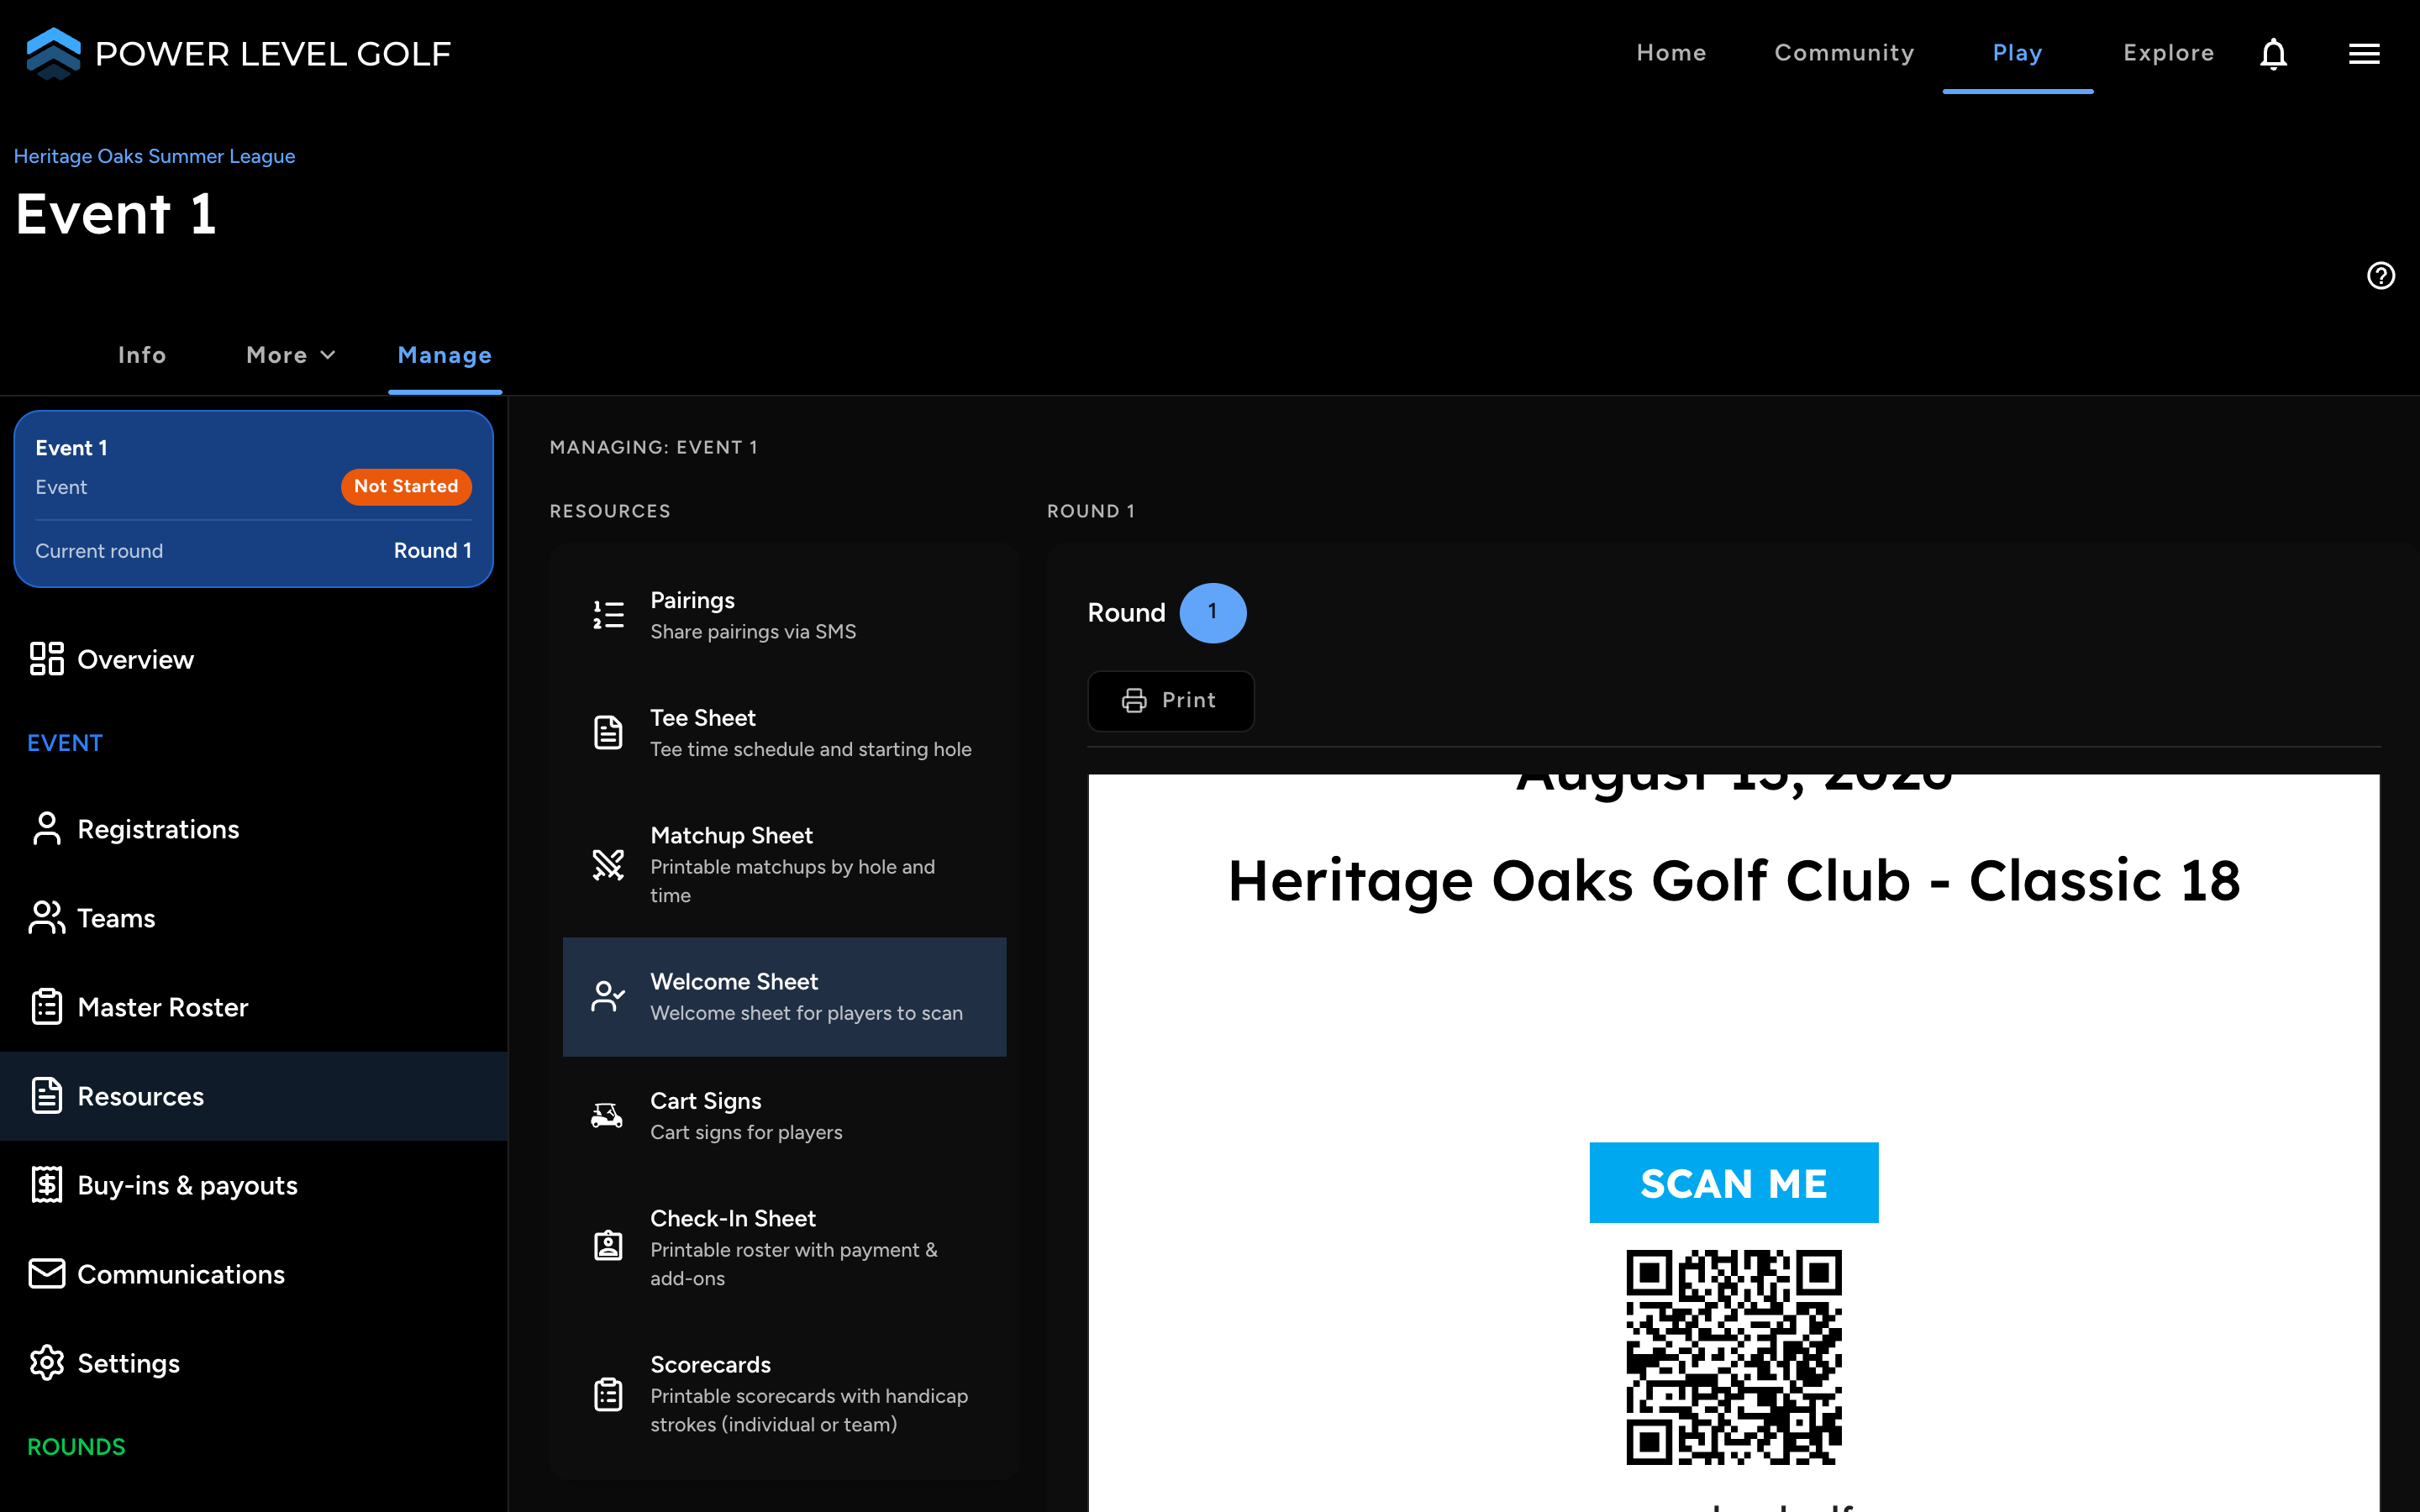Select Round 1 circle button

(x=1212, y=612)
